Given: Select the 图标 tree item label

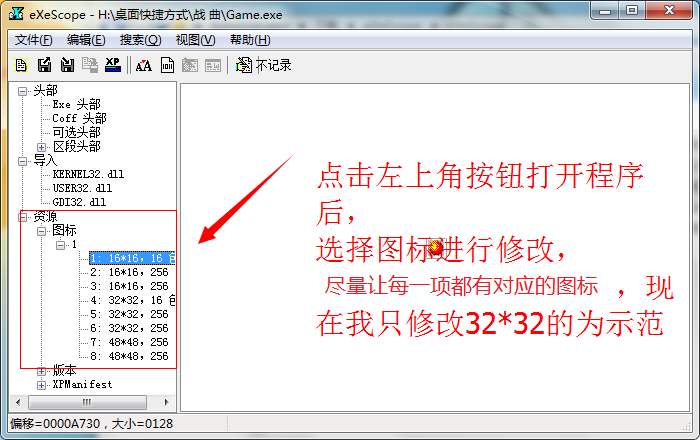Looking at the screenshot, I should [64, 230].
